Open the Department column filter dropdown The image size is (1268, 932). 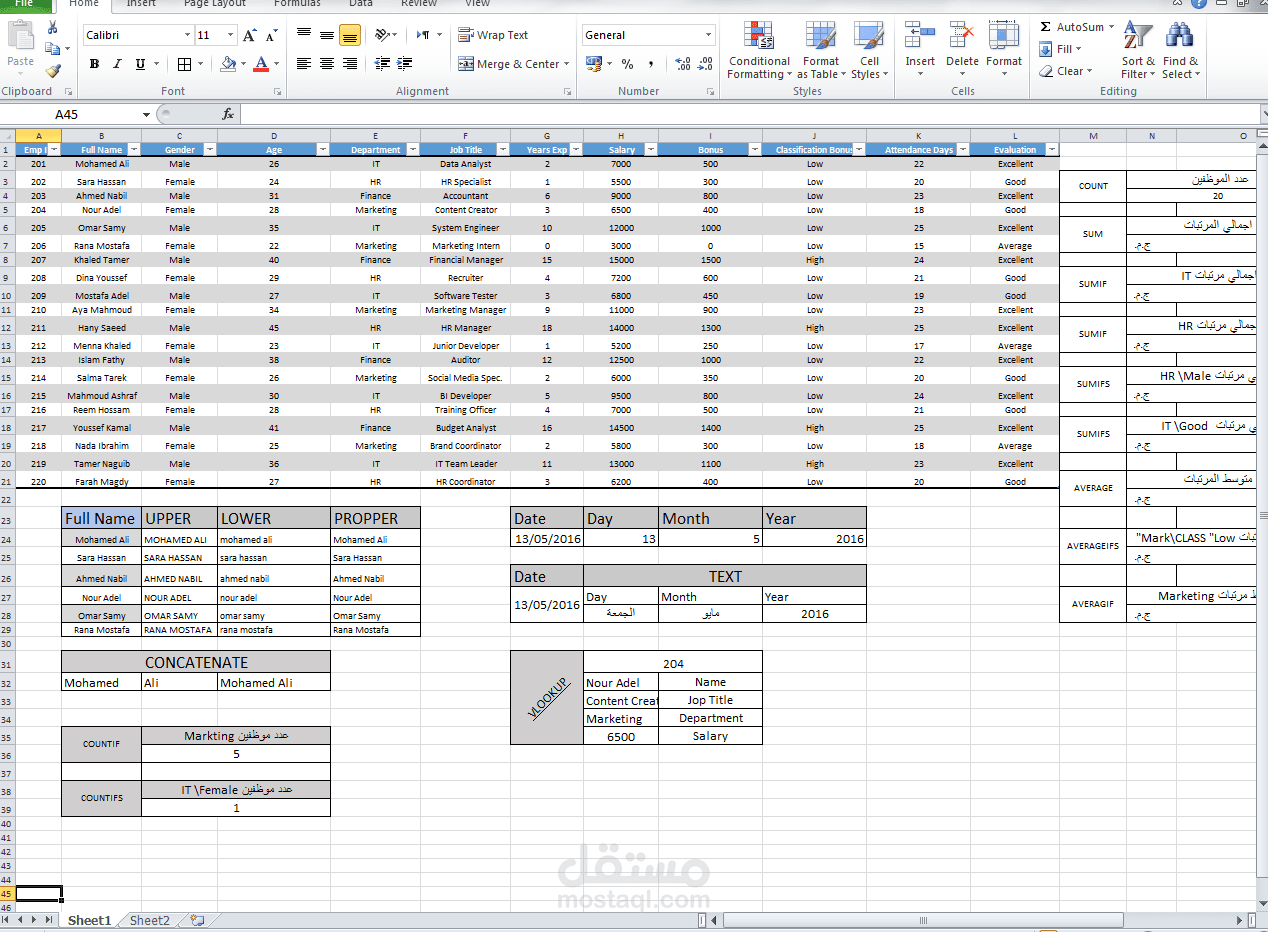[413, 150]
